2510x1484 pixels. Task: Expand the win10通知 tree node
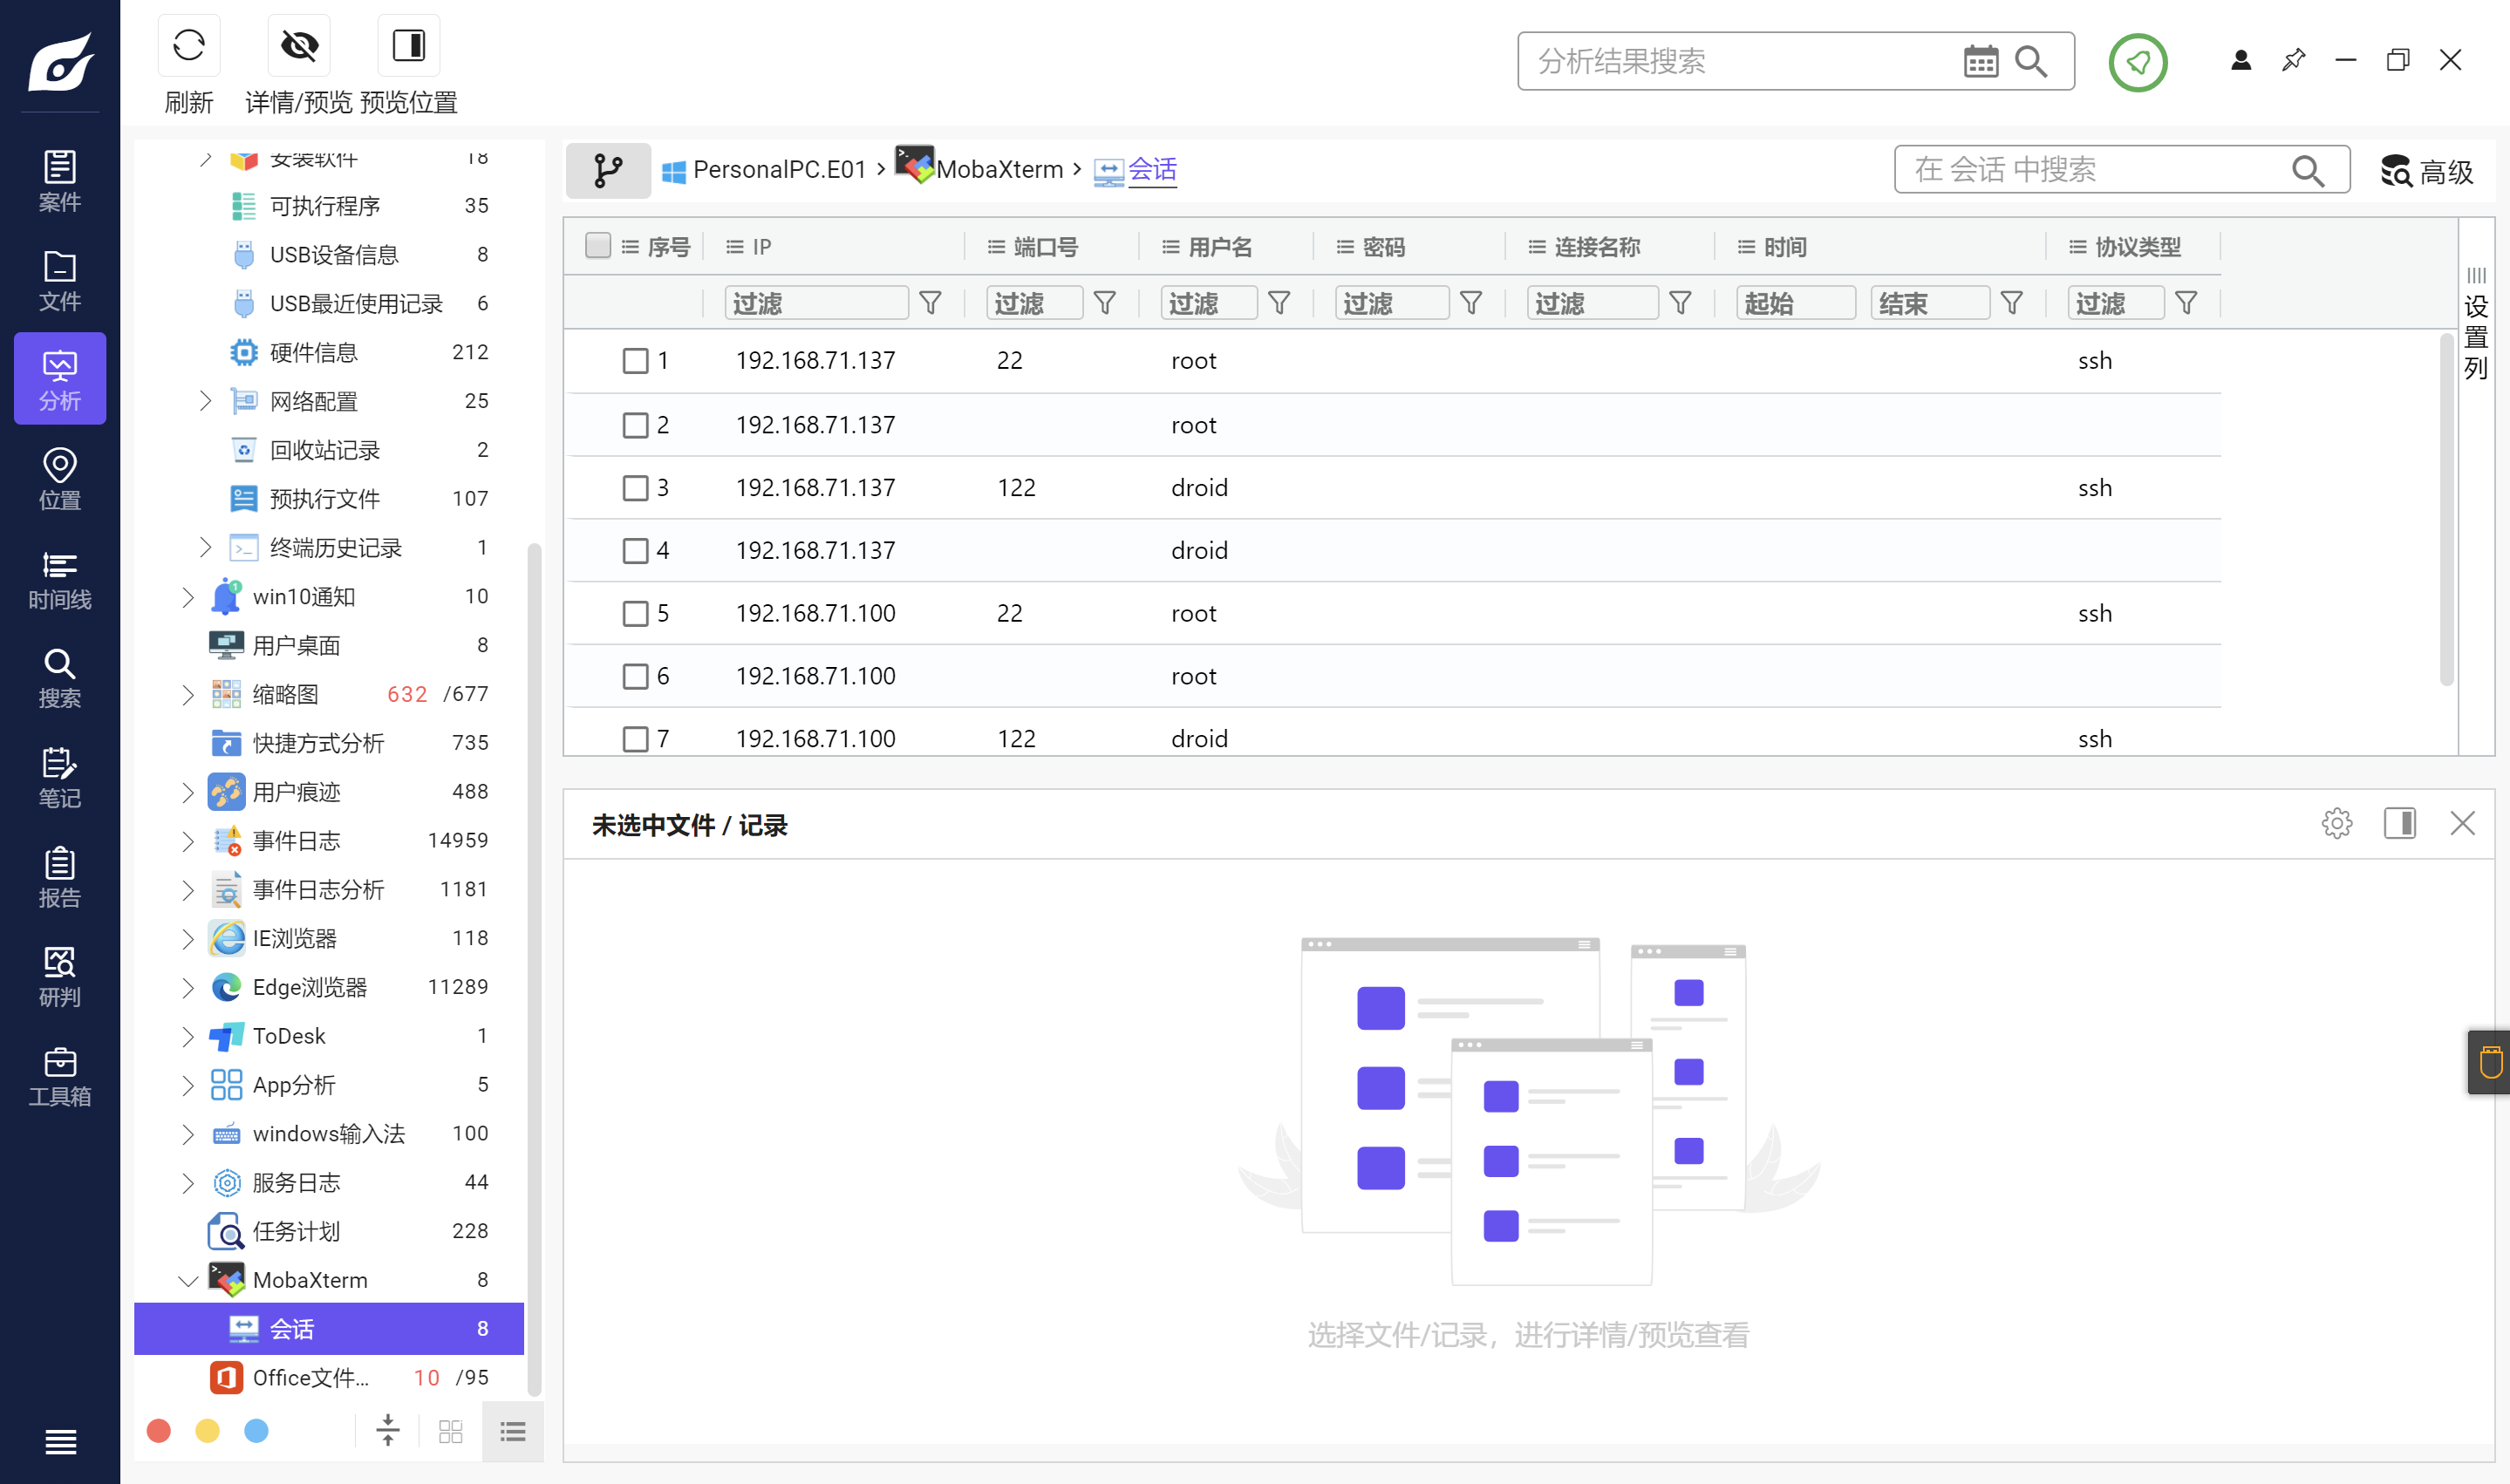point(188,597)
